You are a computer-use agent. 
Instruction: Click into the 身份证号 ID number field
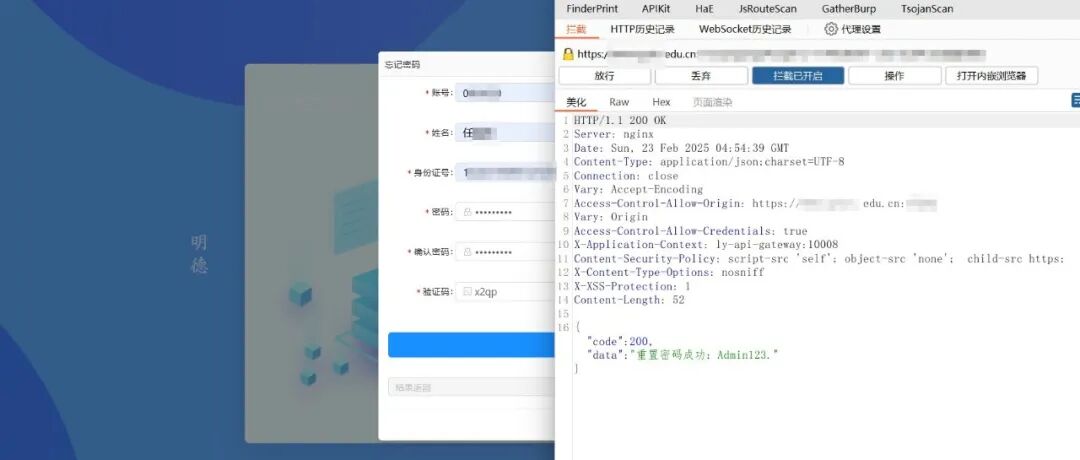pyautogui.click(x=505, y=172)
